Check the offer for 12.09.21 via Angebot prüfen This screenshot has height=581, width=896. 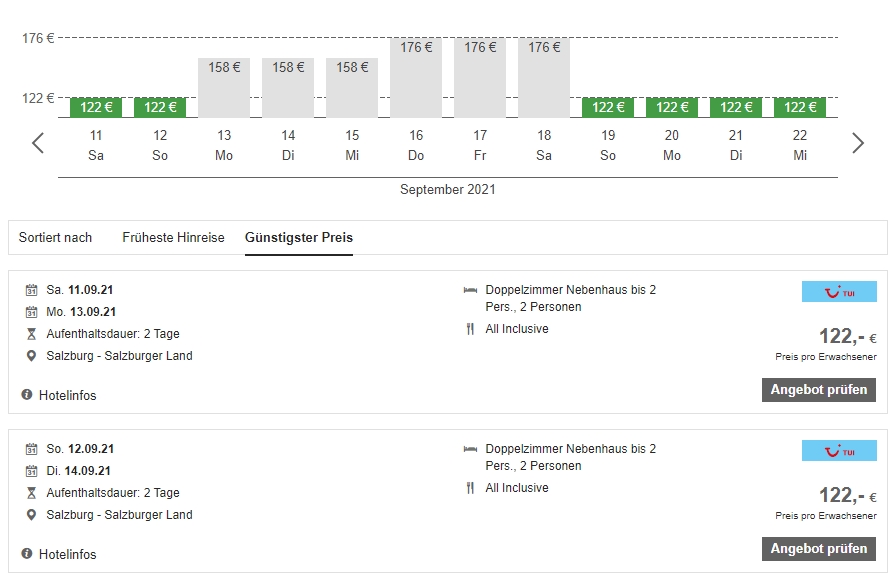click(818, 548)
